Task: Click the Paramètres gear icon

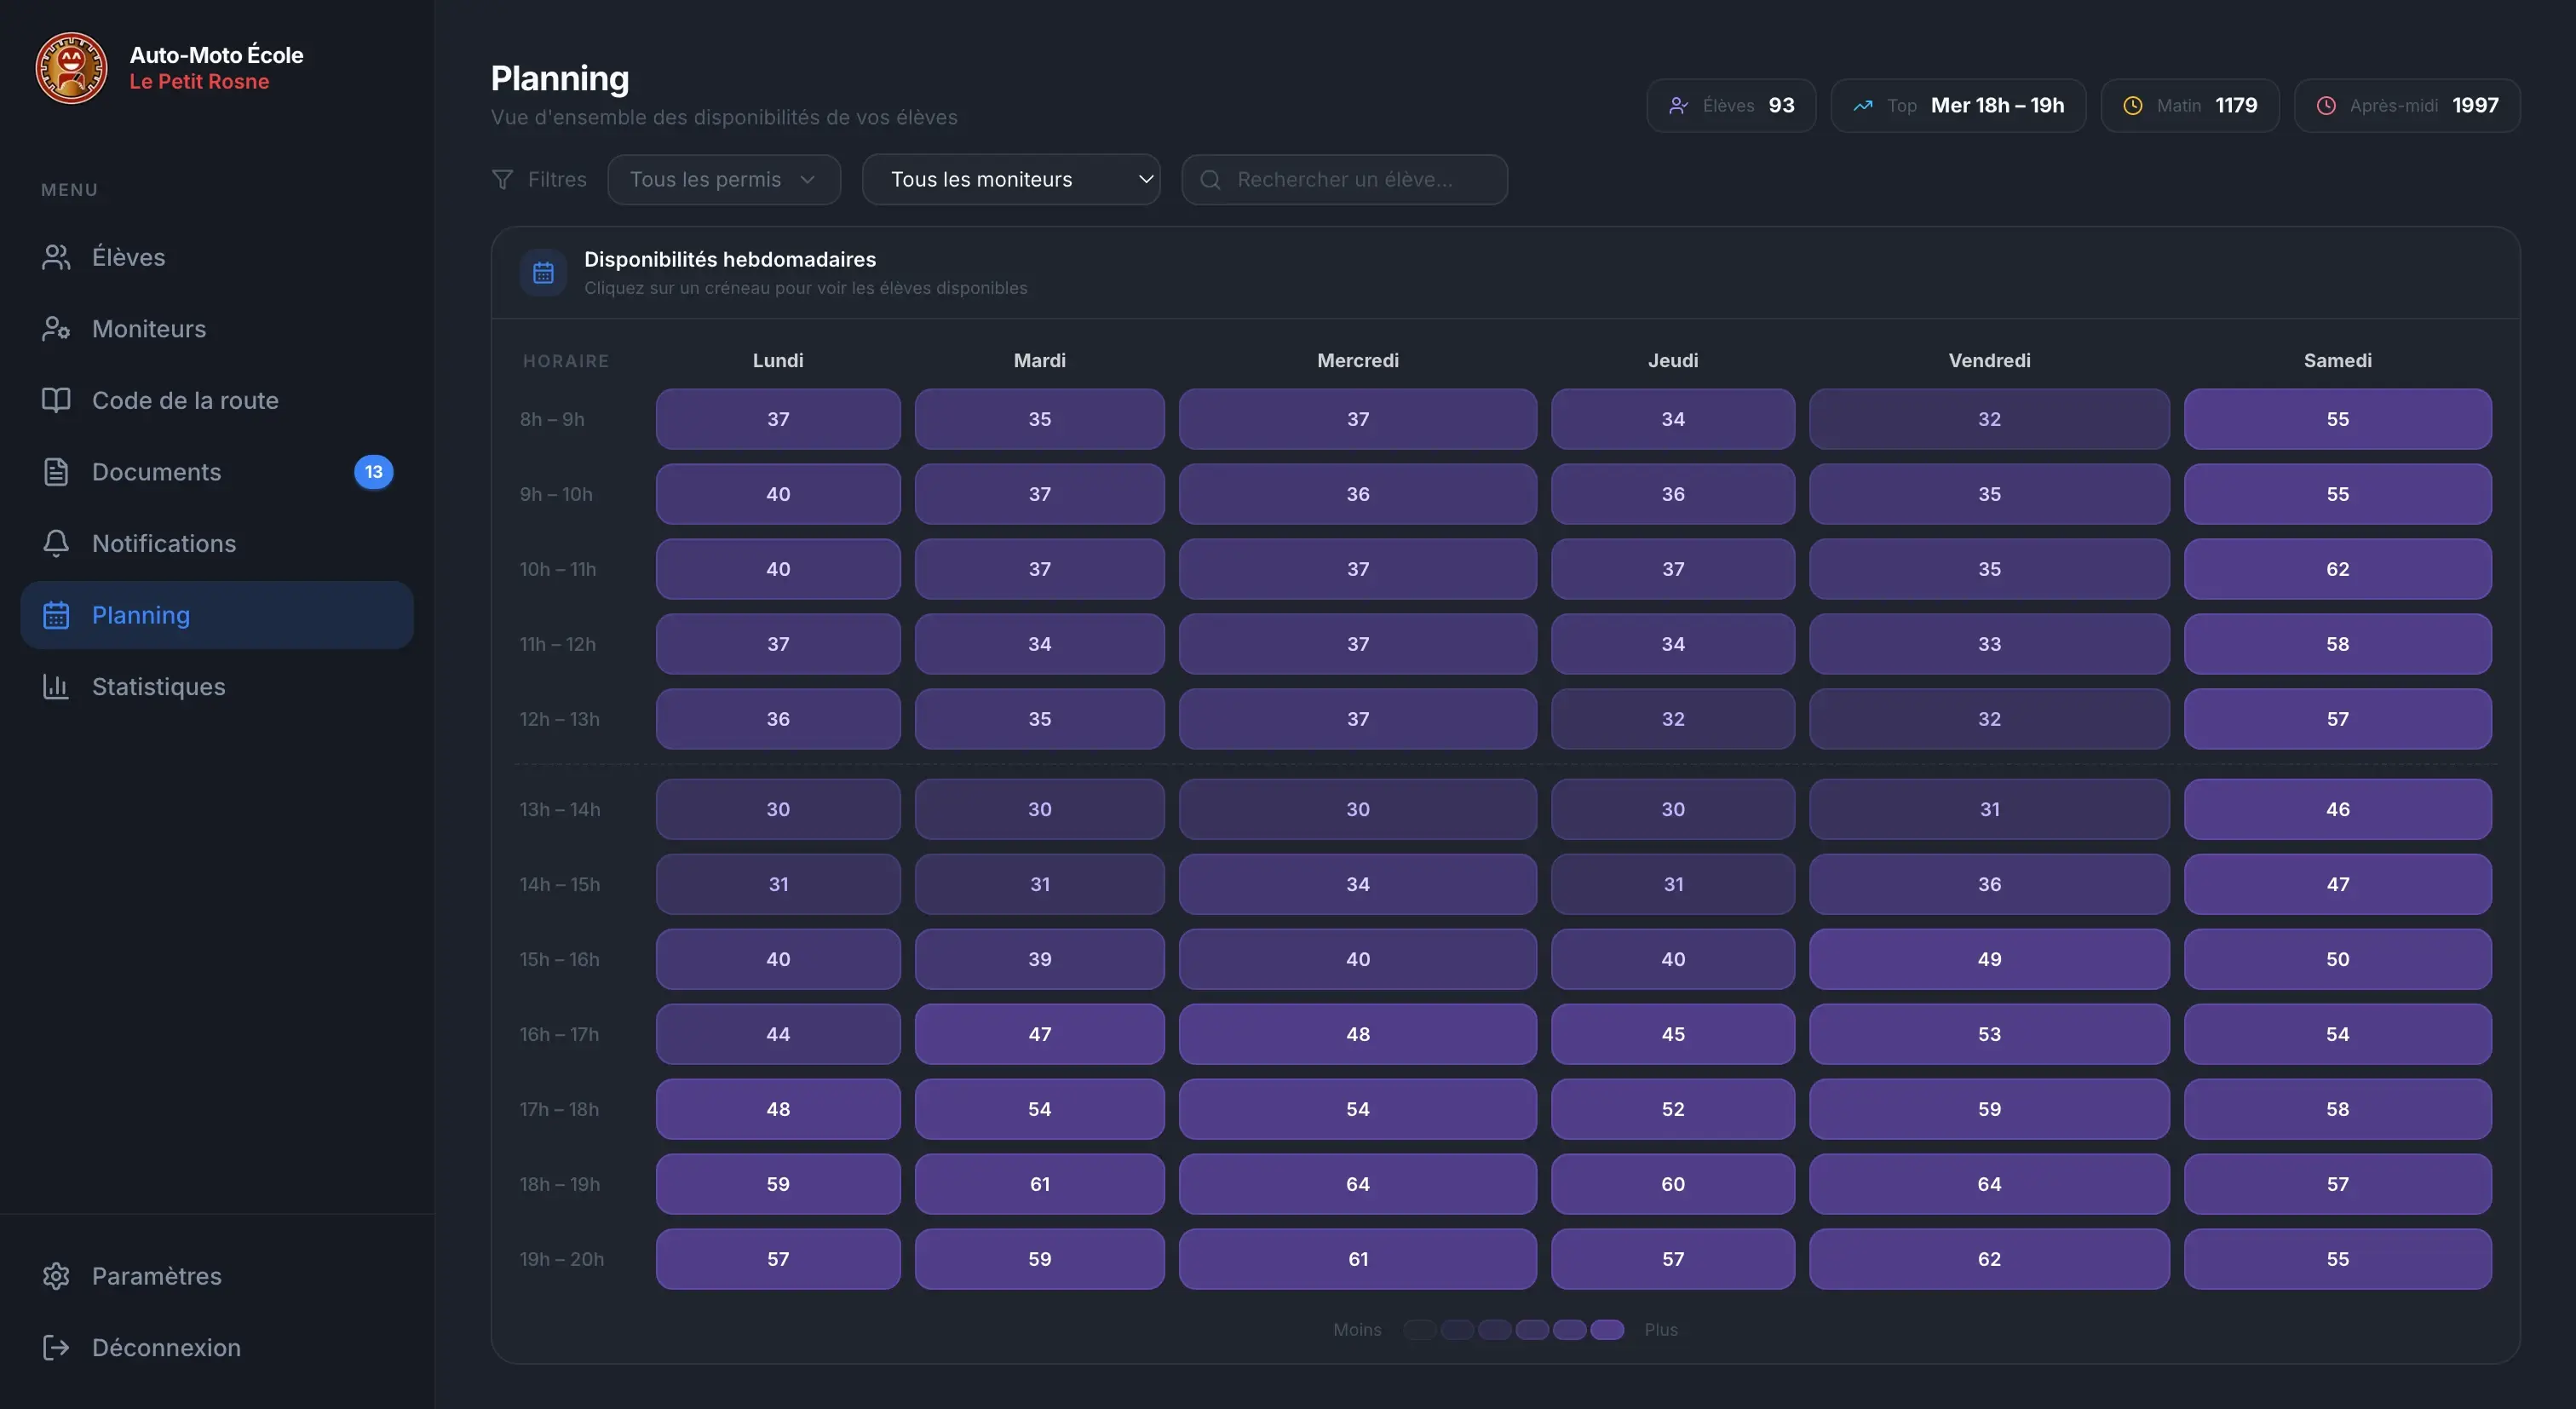Action: click(x=56, y=1276)
